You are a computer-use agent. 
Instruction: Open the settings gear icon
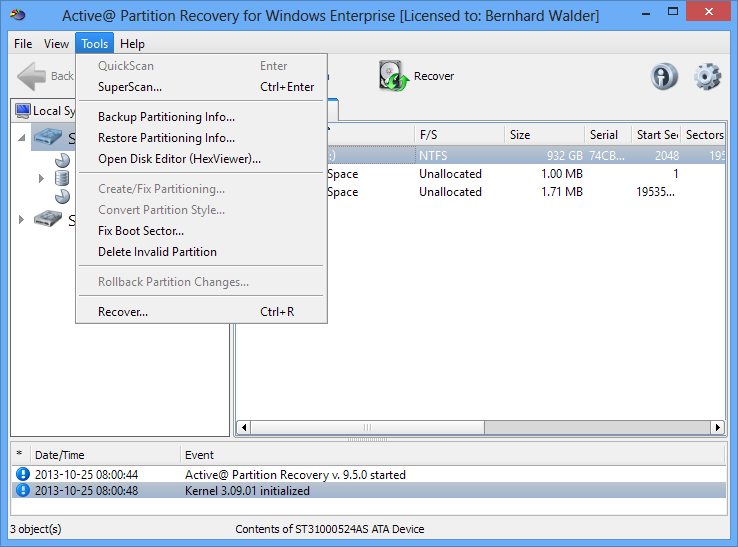tap(707, 76)
